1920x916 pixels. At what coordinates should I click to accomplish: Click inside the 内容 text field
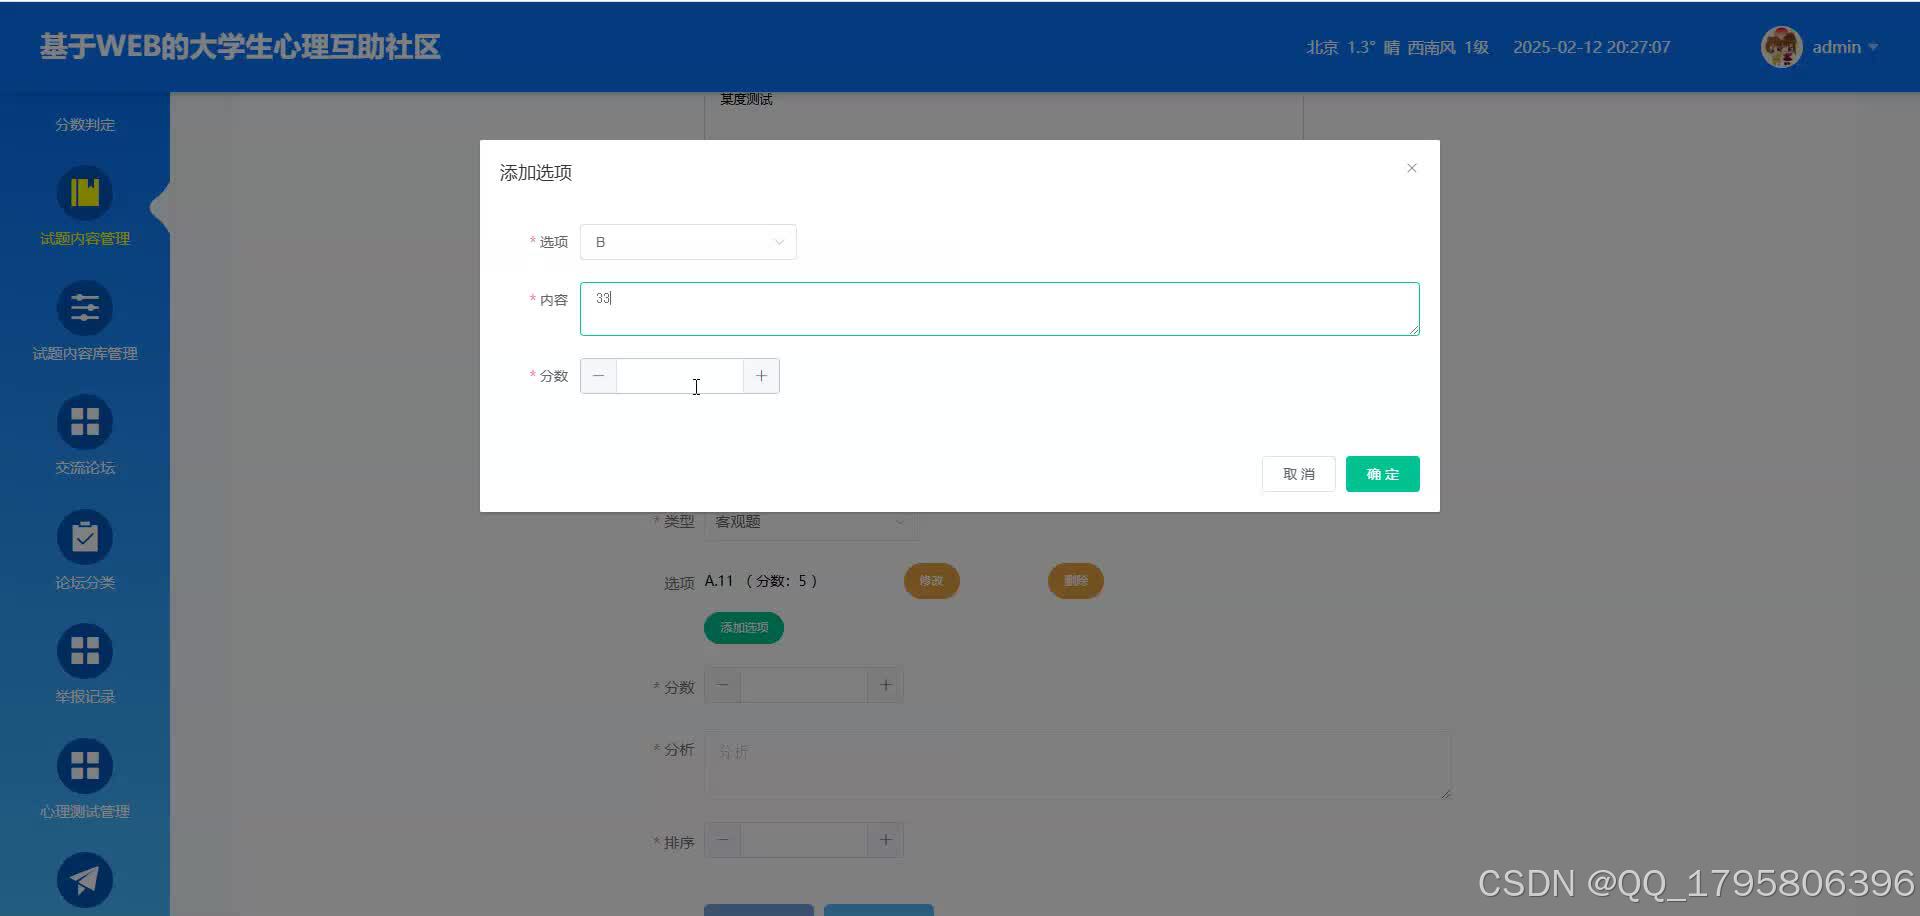pos(999,308)
